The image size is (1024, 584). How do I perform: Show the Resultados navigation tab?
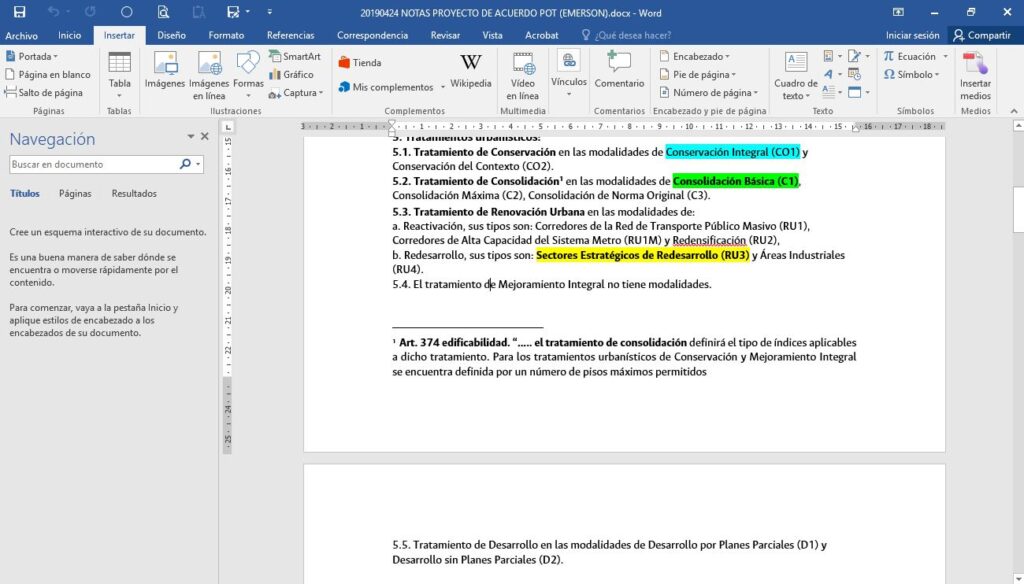(134, 193)
